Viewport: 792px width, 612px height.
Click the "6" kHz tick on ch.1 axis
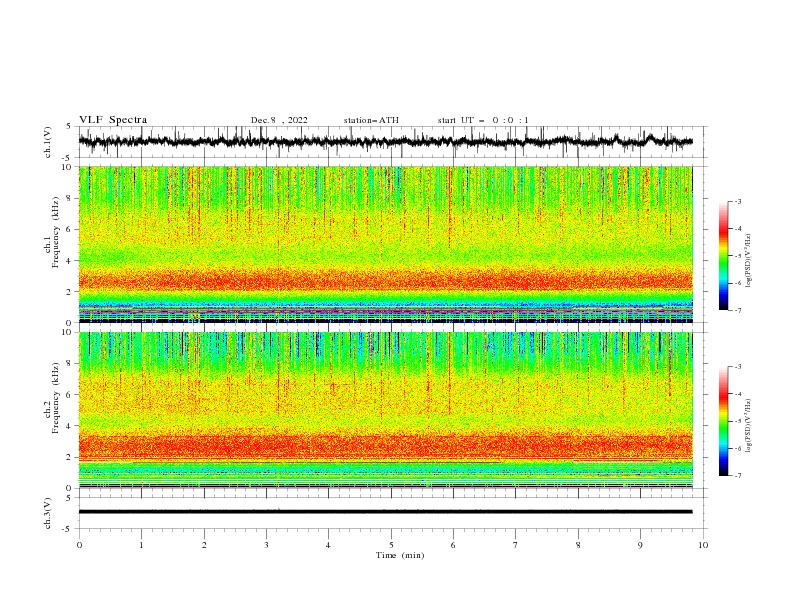70,230
